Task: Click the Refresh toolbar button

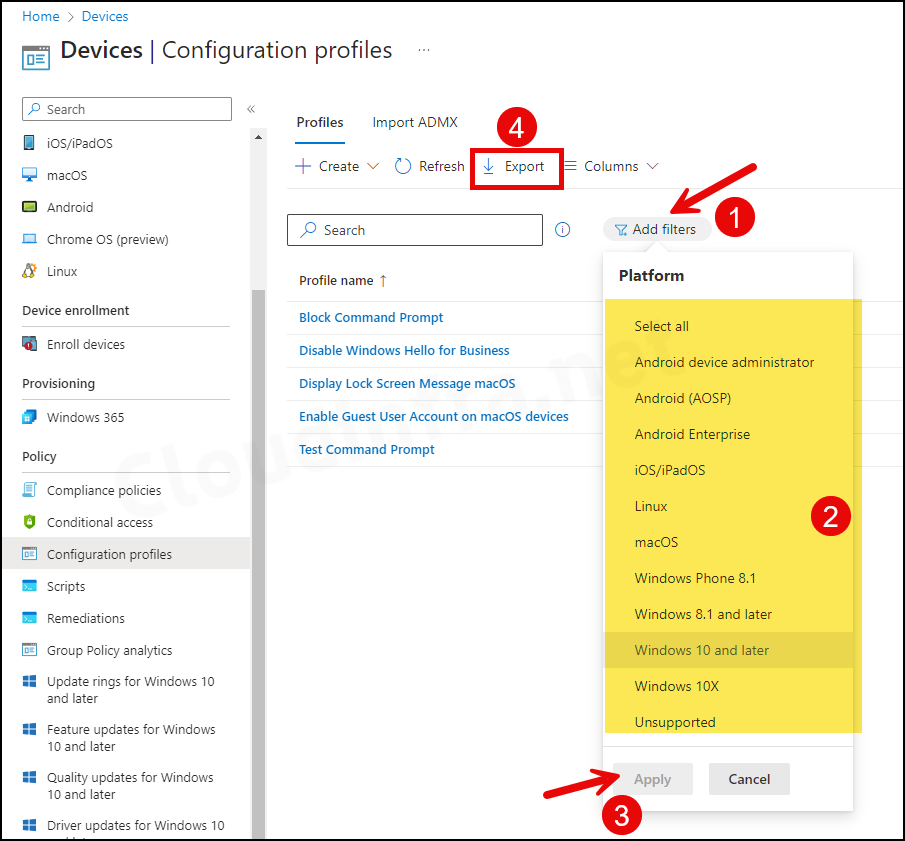Action: point(429,166)
